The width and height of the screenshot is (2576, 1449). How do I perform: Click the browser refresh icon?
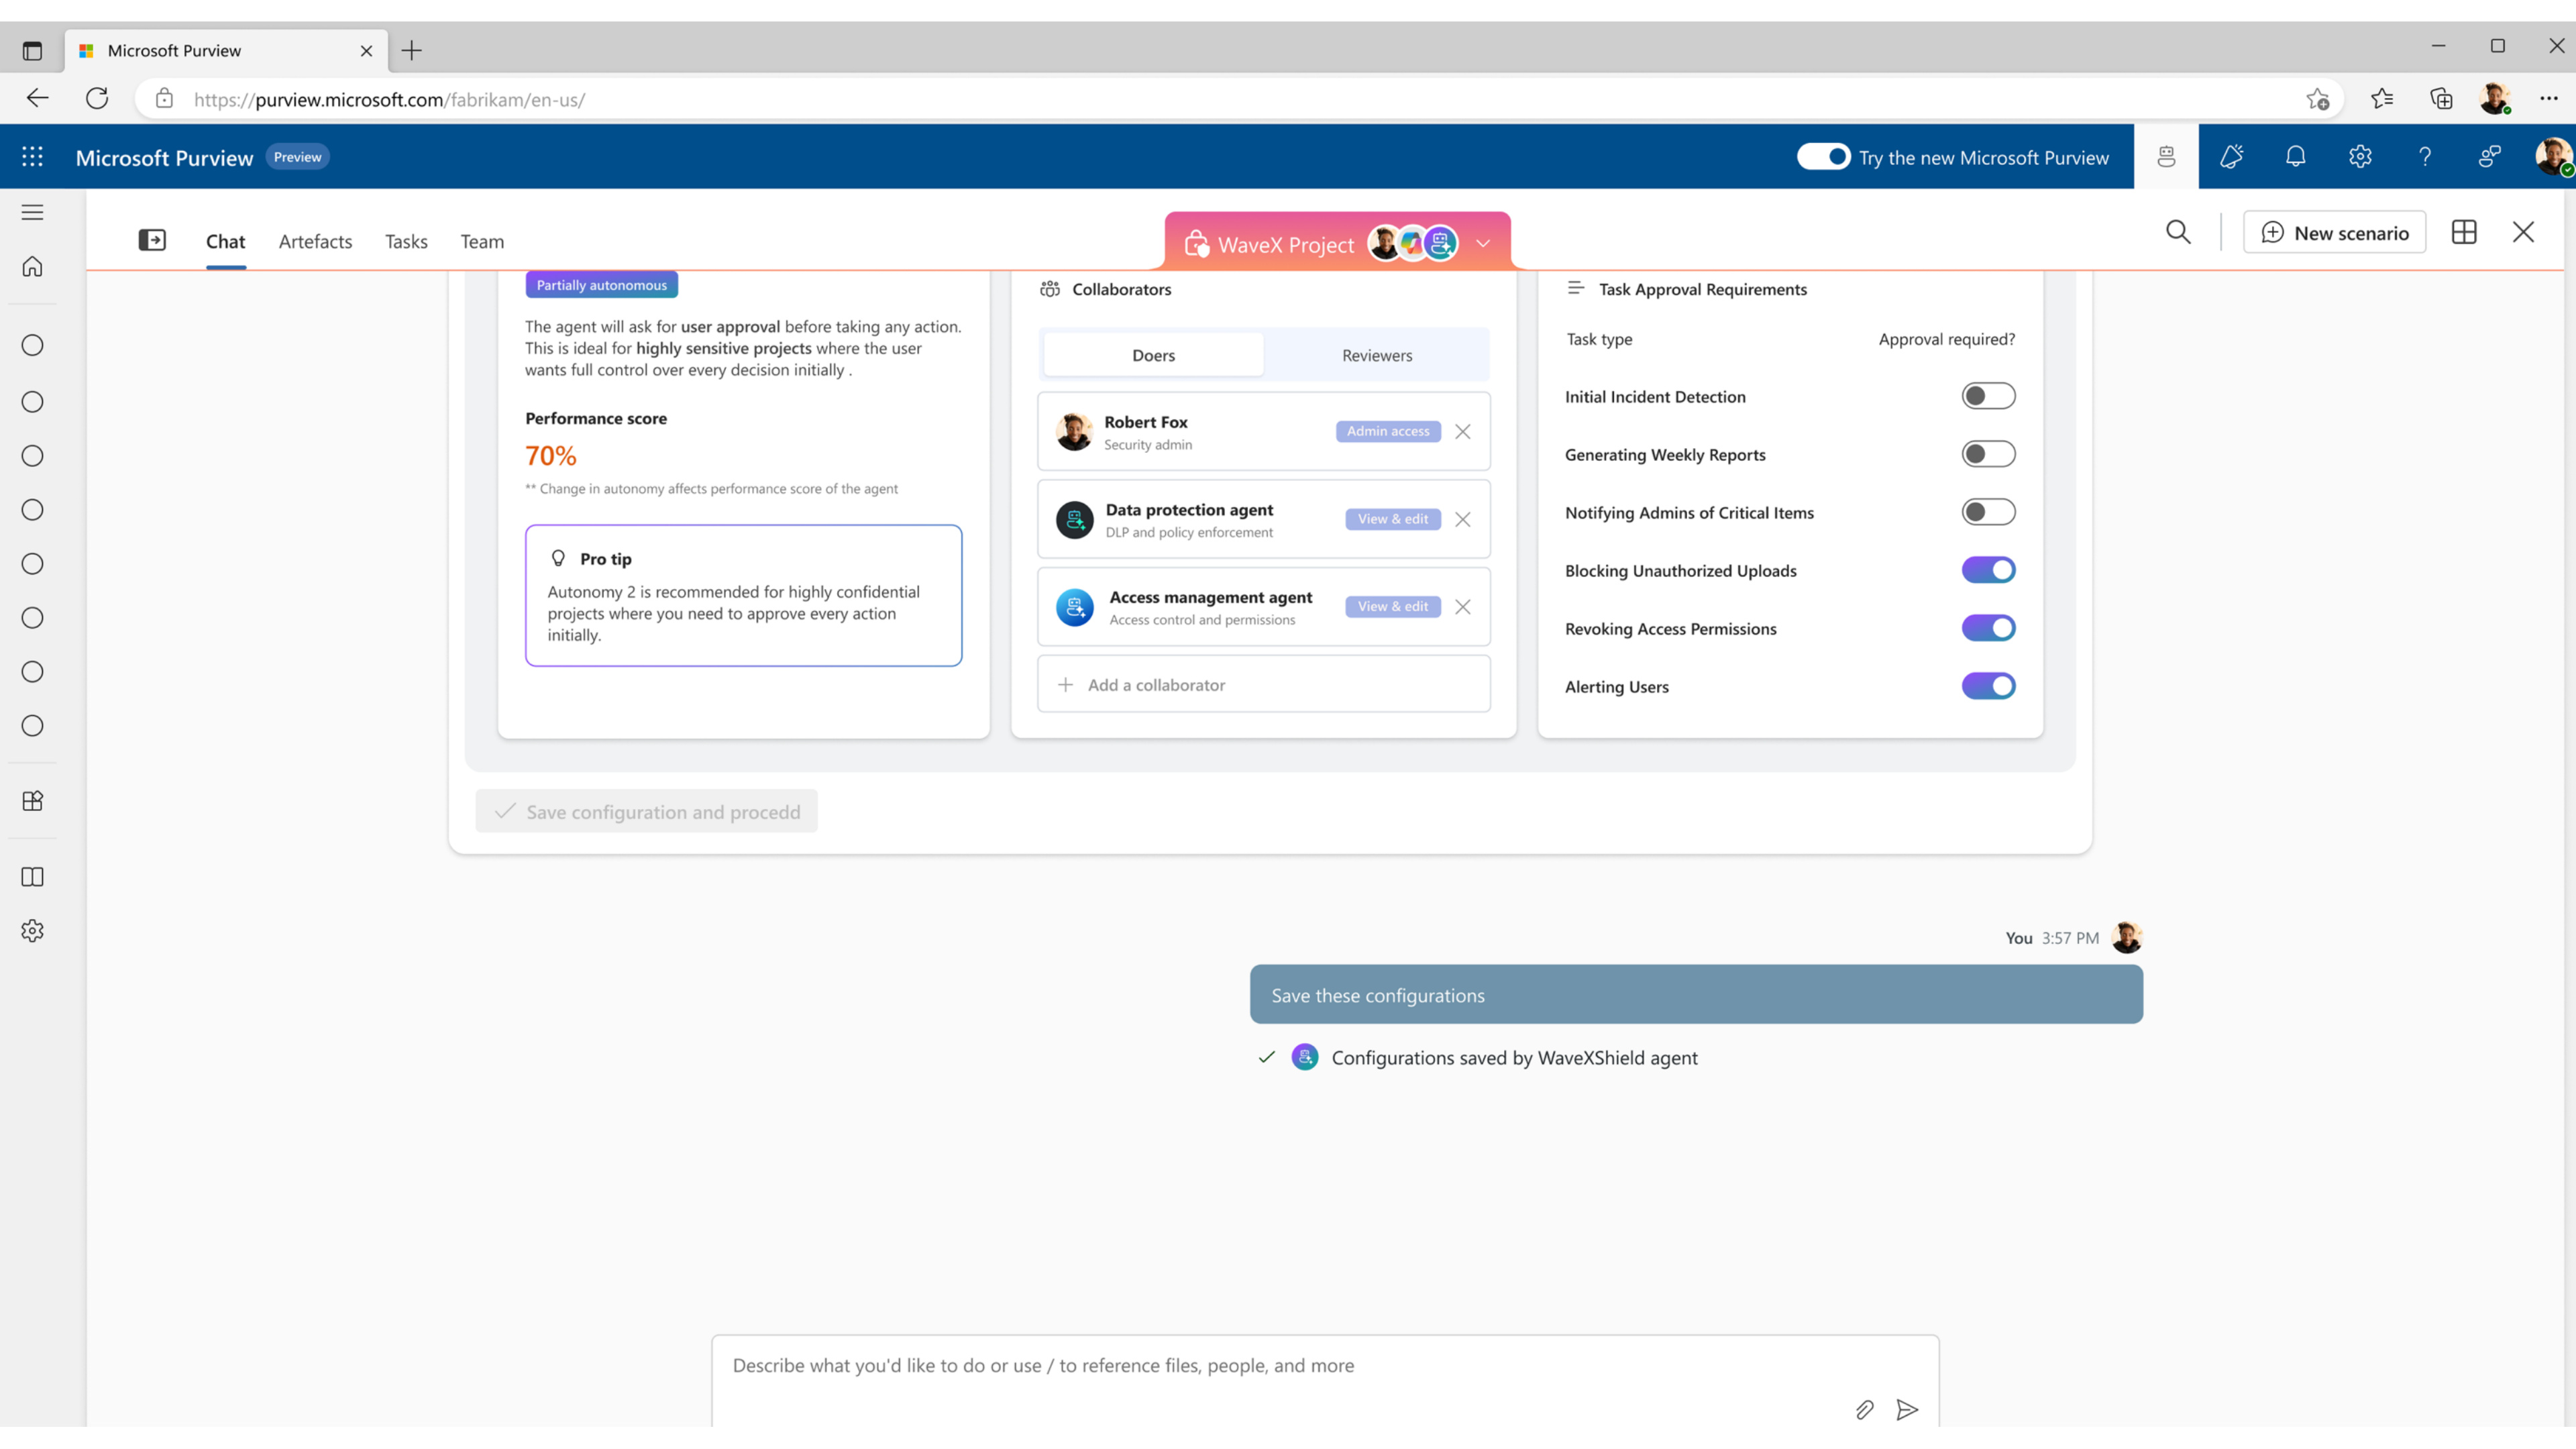pyautogui.click(x=97, y=98)
